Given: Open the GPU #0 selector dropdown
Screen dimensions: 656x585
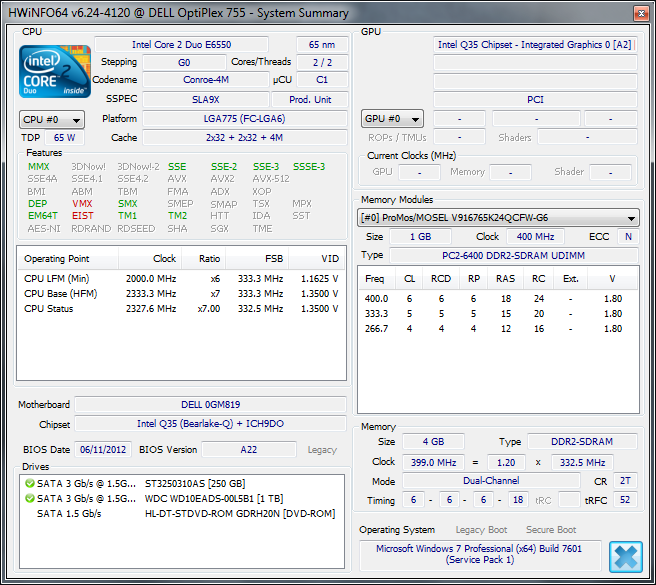Looking at the screenshot, I should (x=392, y=119).
